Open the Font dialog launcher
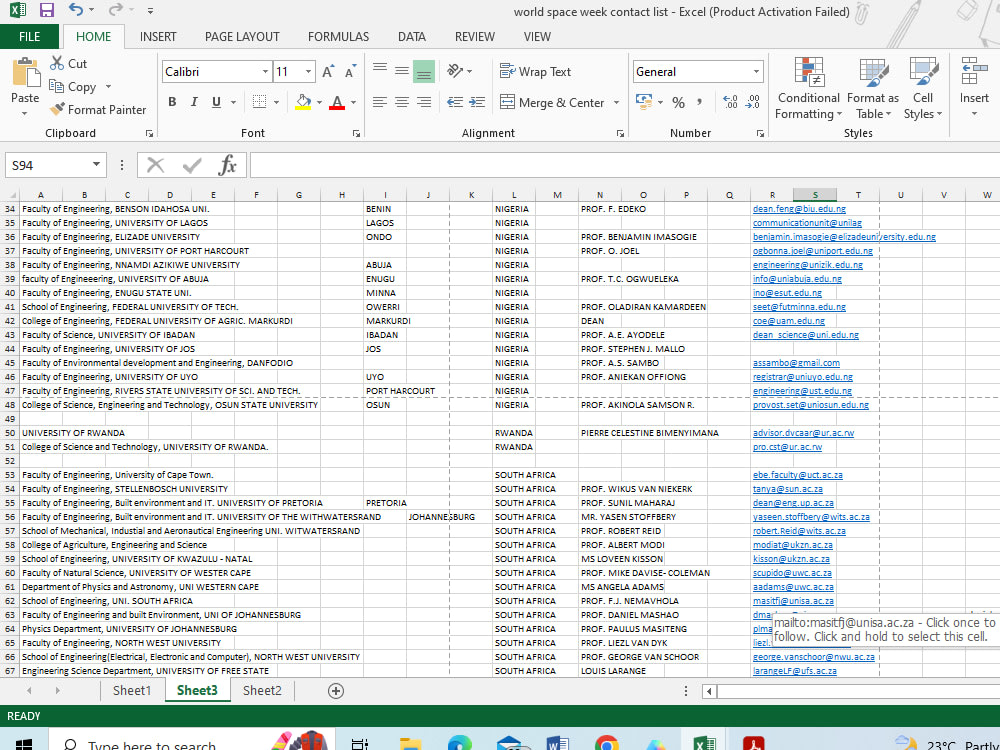Screen dimensions: 1000x750 click(x=357, y=133)
